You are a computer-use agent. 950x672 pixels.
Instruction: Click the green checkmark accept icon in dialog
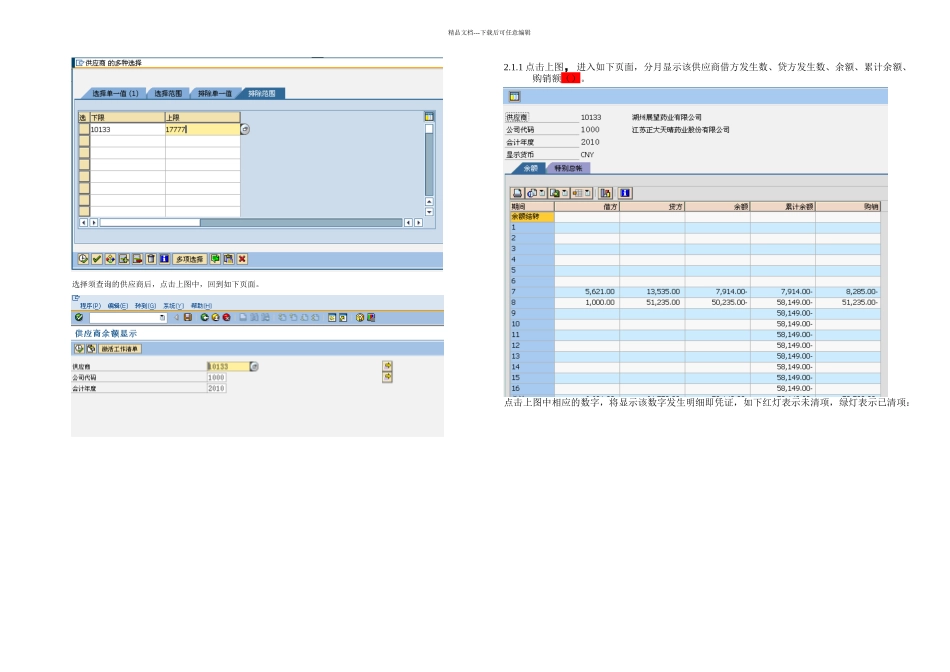click(x=97, y=259)
